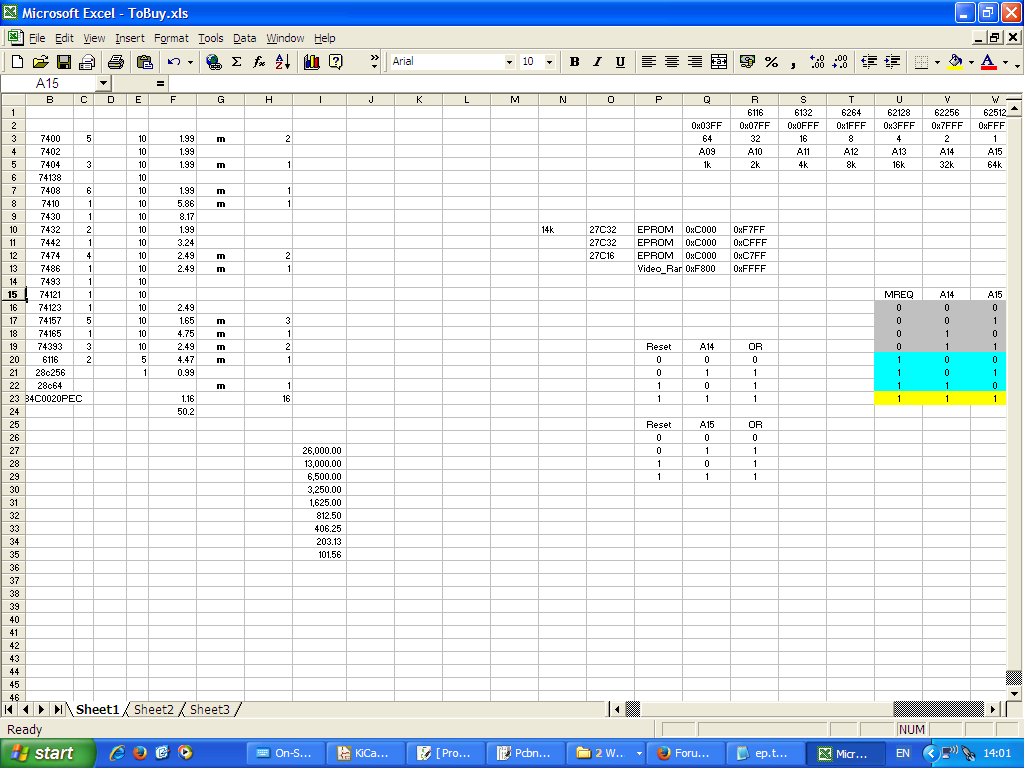The image size is (1024, 768).
Task: Open the Arial font name dropdown
Action: 509,62
